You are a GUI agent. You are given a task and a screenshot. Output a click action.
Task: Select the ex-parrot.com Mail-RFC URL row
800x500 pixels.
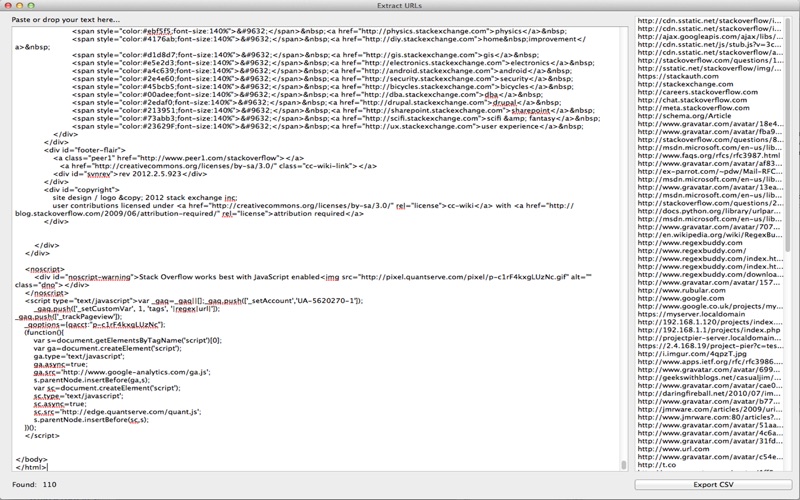709,171
